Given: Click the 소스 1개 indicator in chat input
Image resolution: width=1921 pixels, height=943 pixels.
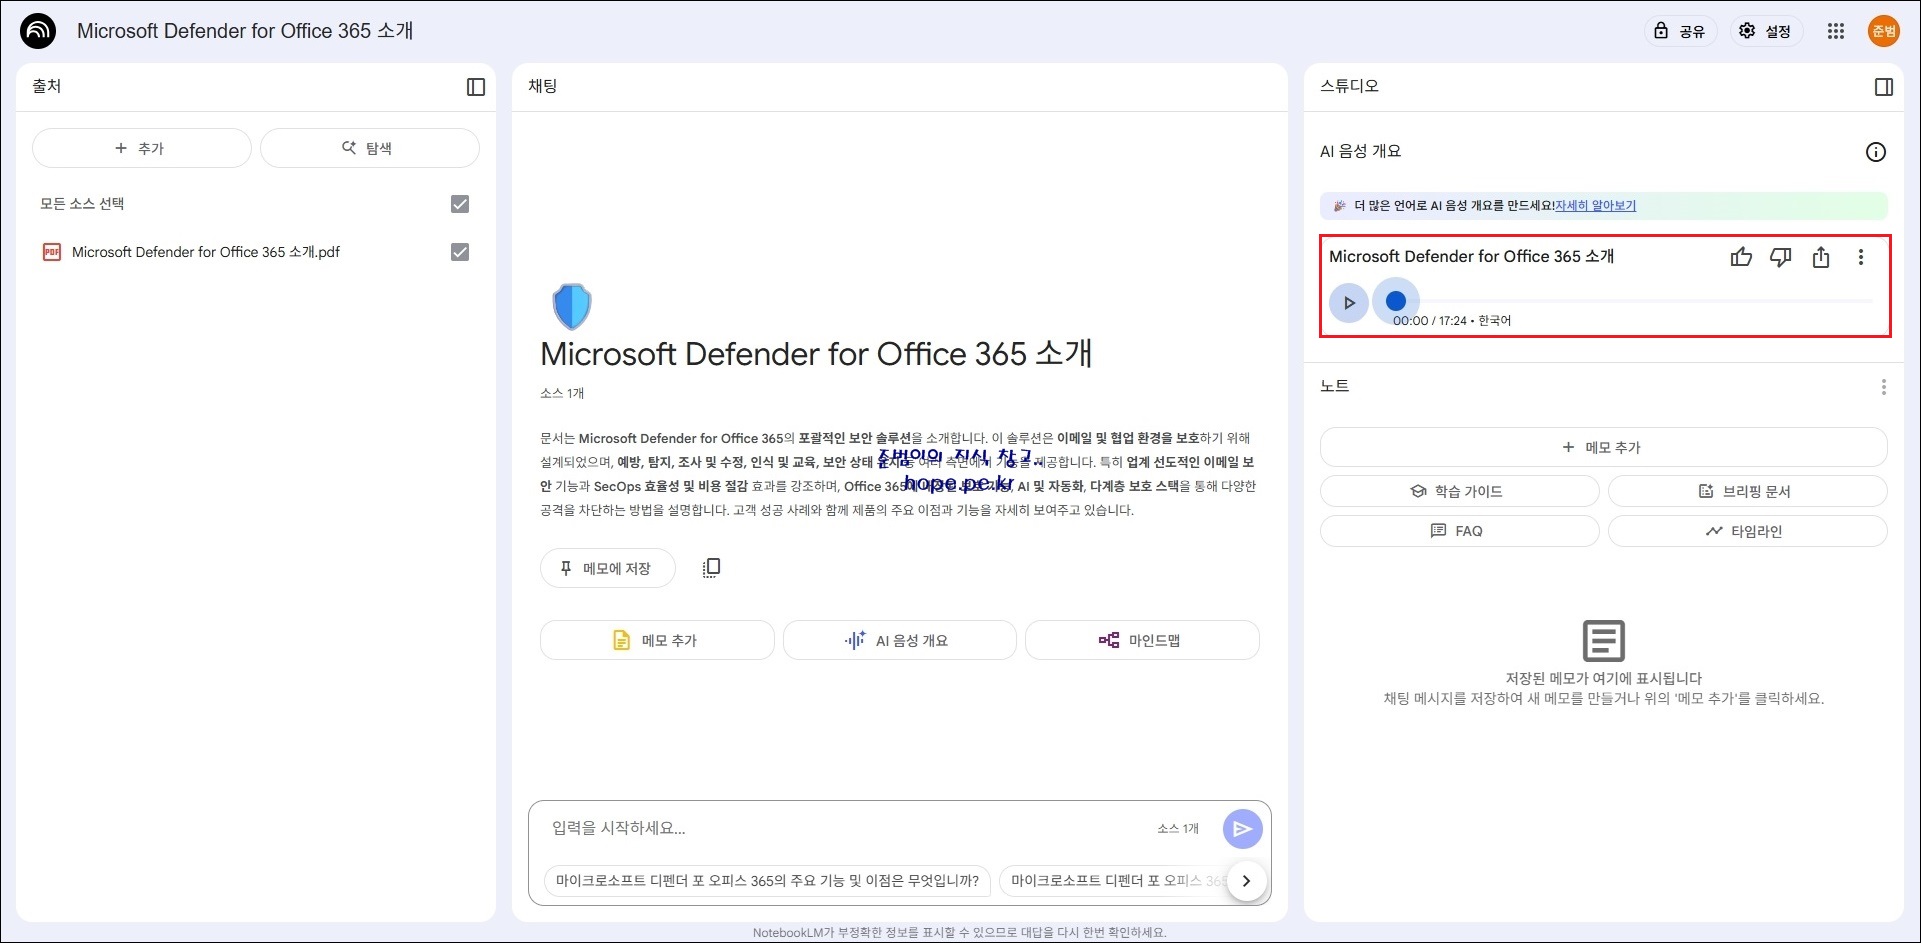Looking at the screenshot, I should point(1178,828).
